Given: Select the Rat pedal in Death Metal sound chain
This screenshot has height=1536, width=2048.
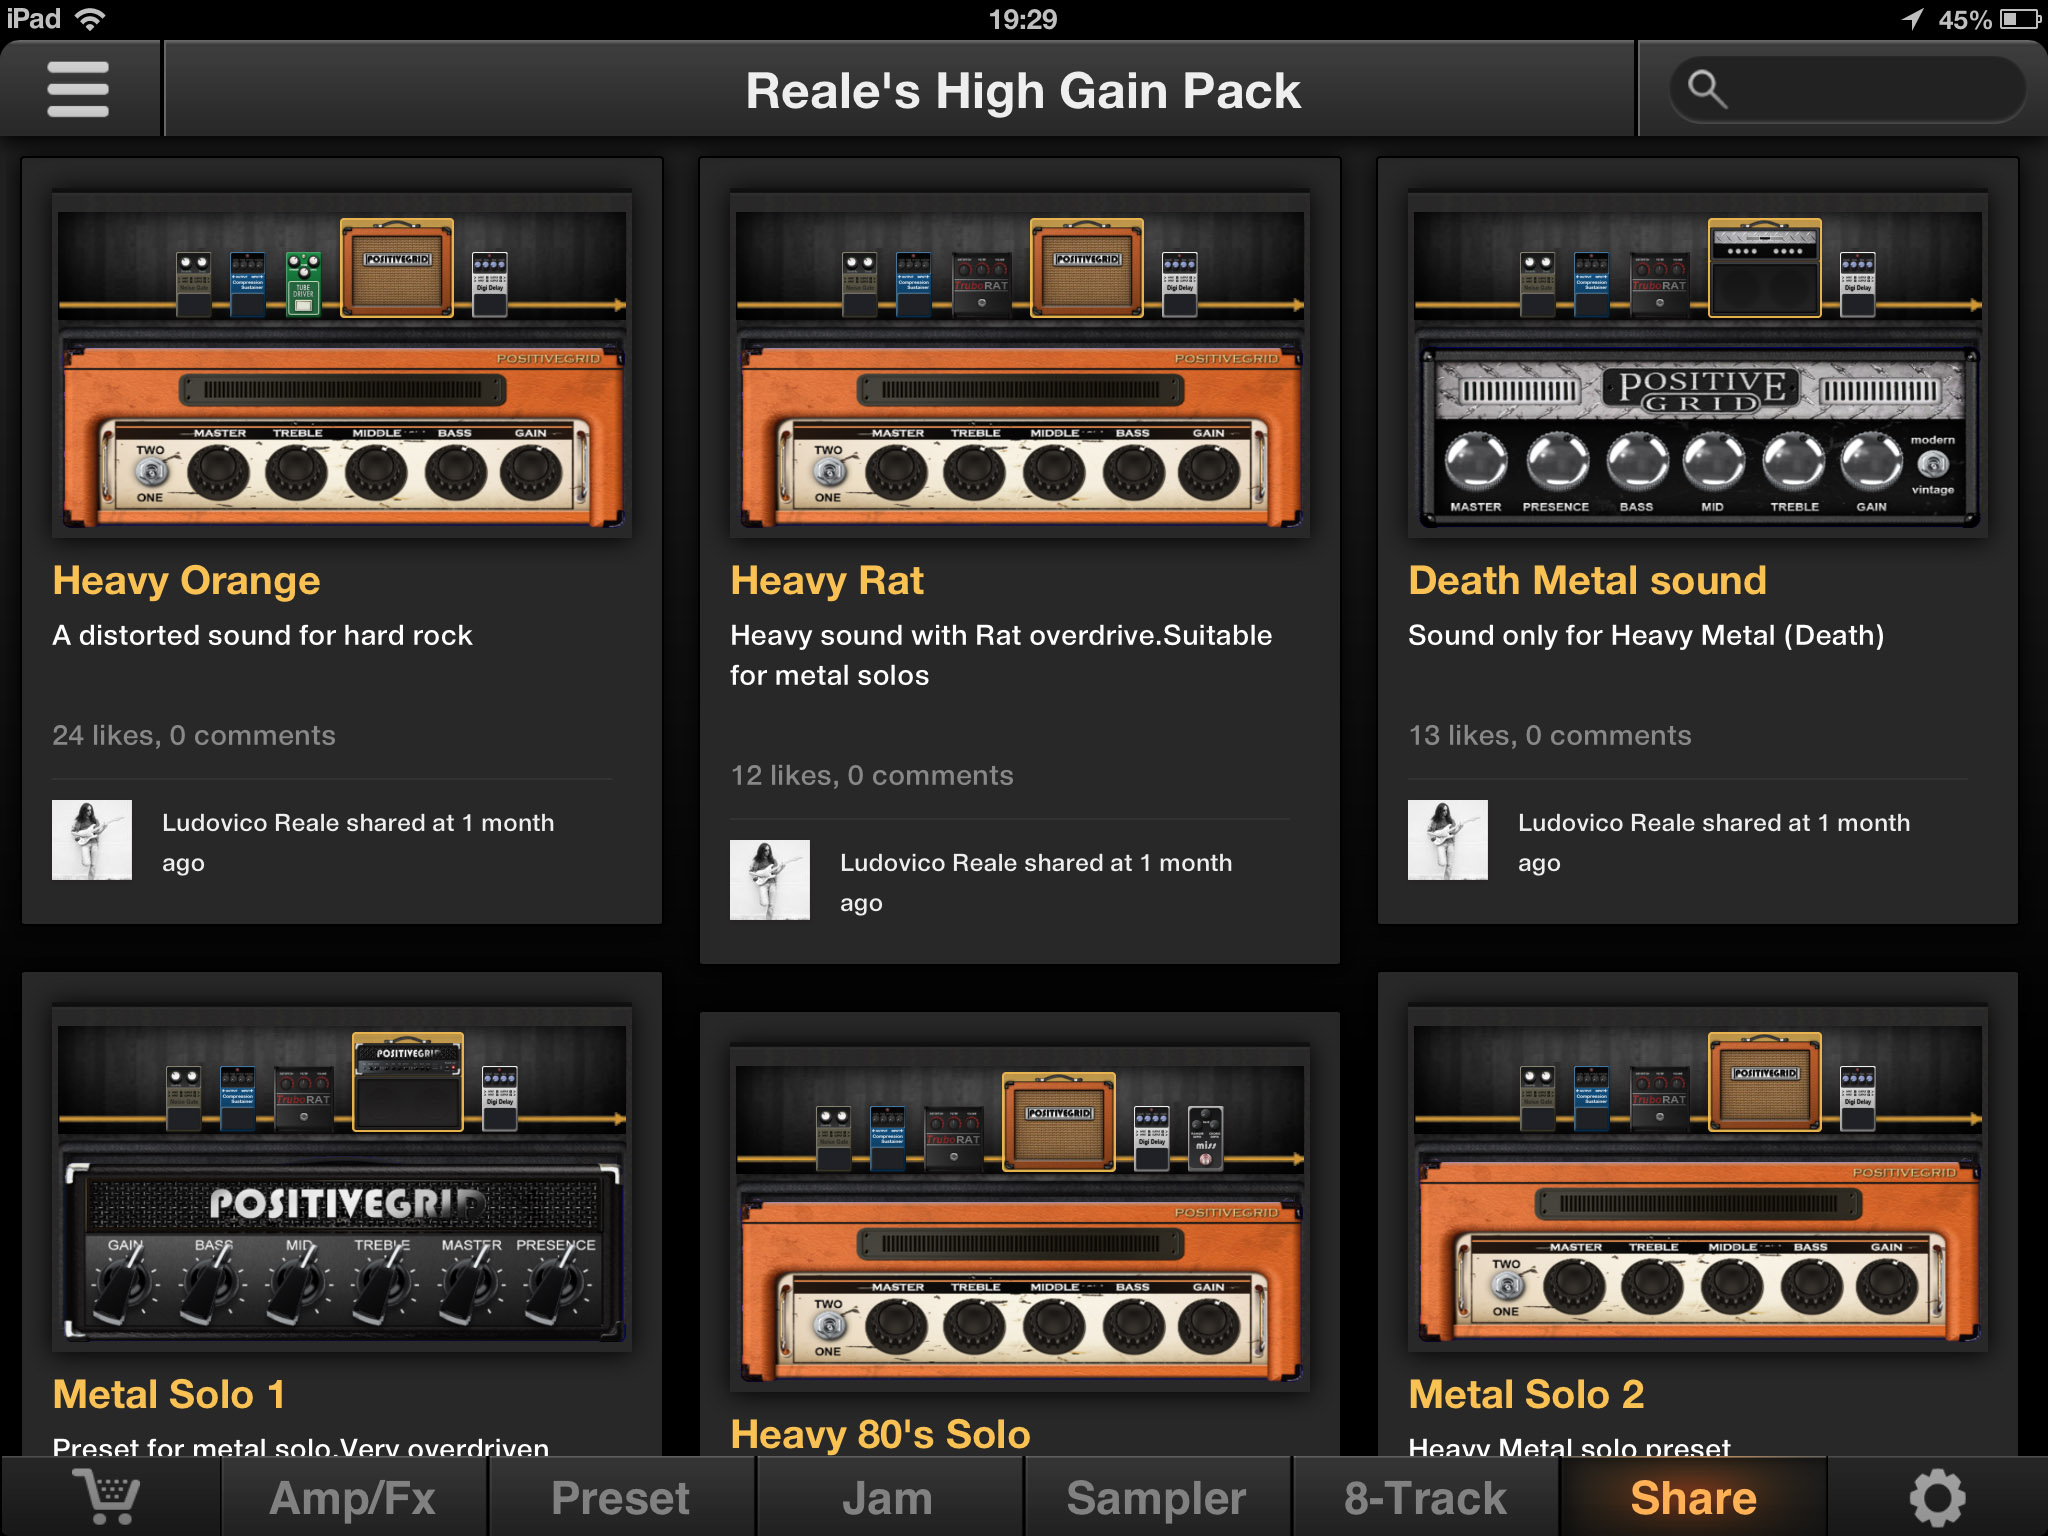Looking at the screenshot, I should tap(1659, 285).
